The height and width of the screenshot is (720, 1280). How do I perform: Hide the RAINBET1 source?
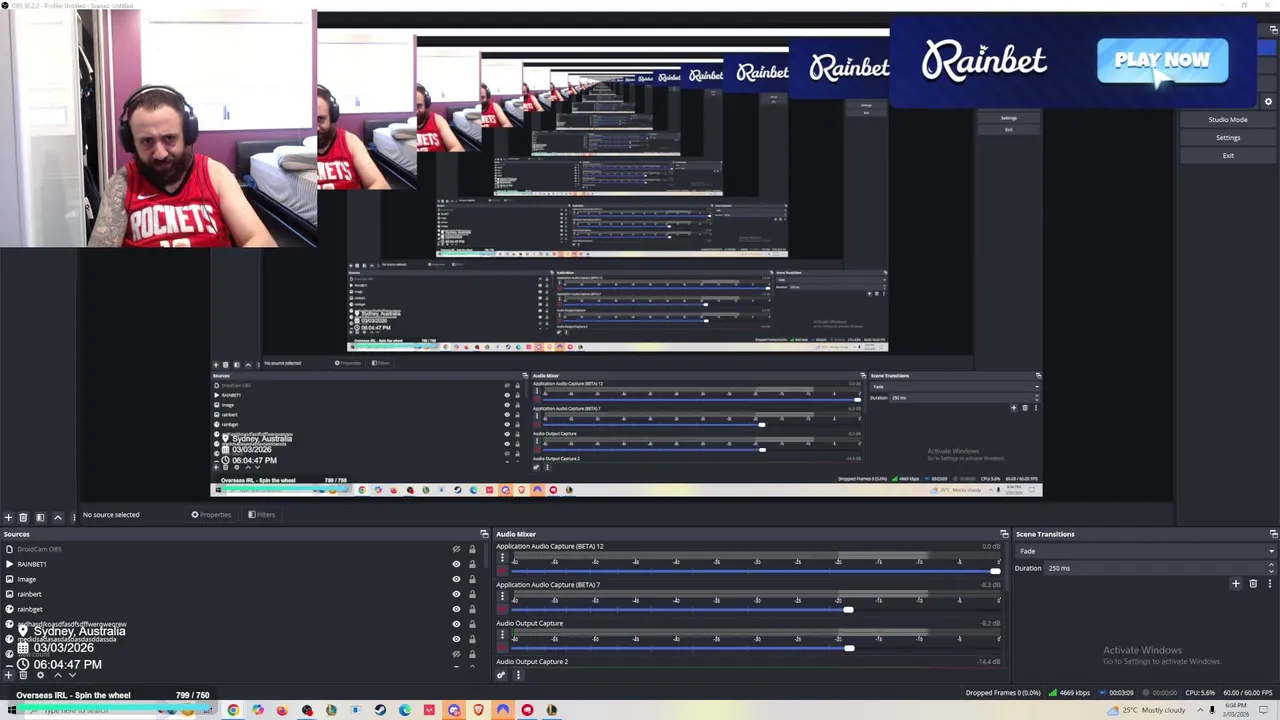(x=456, y=564)
